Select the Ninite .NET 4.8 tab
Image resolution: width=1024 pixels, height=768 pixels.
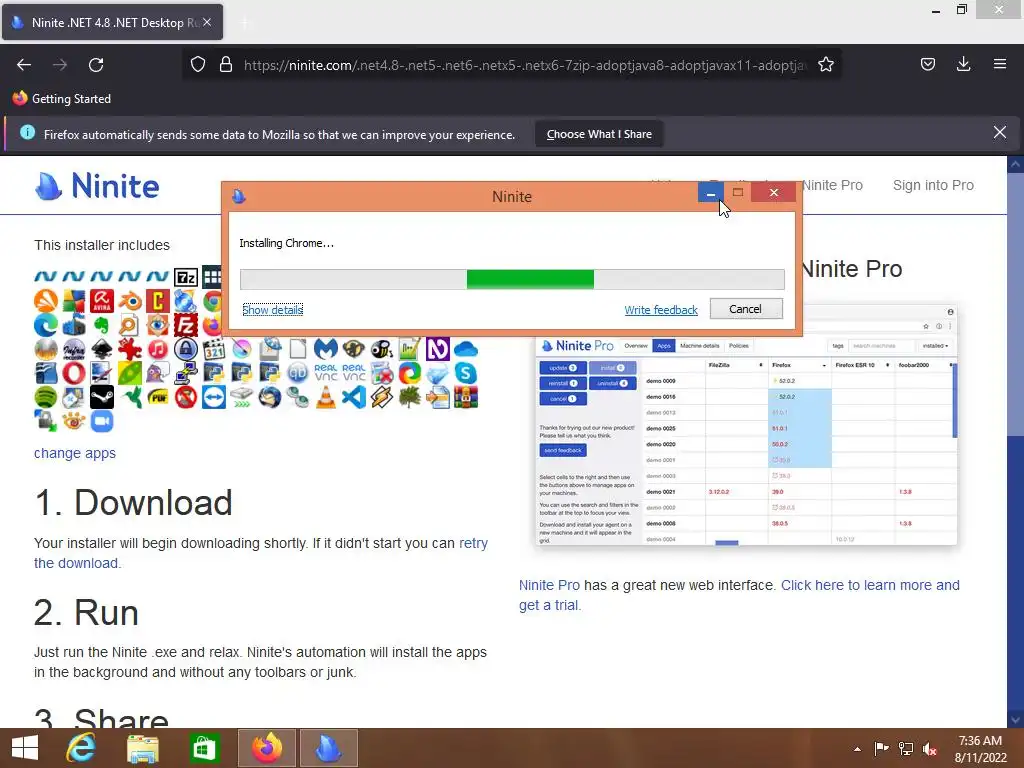pos(112,22)
